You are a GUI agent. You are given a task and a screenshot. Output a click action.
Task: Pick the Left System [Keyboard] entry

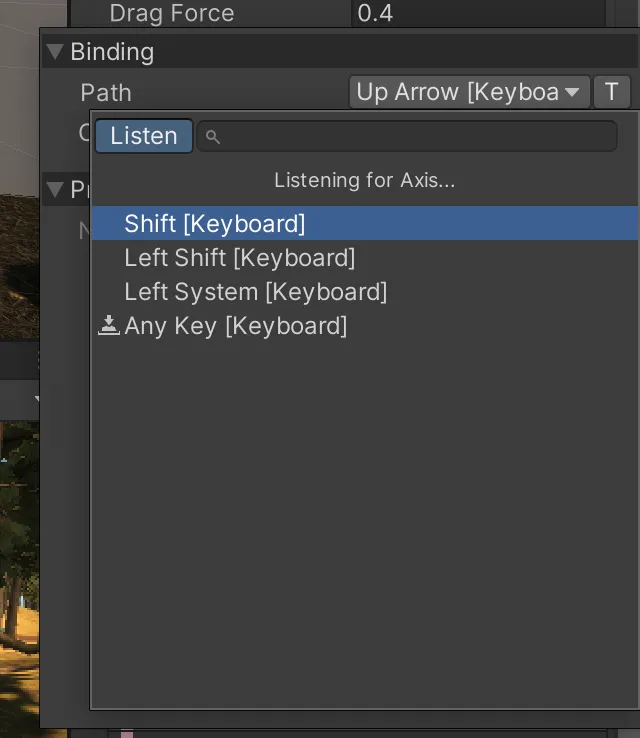(x=255, y=291)
